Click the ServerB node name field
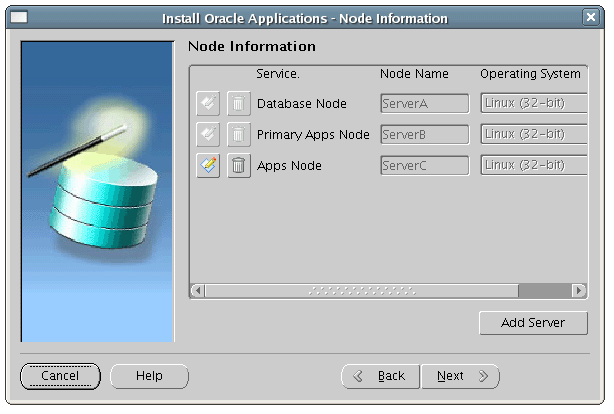Image resolution: width=614 pixels, height=414 pixels. [x=424, y=134]
